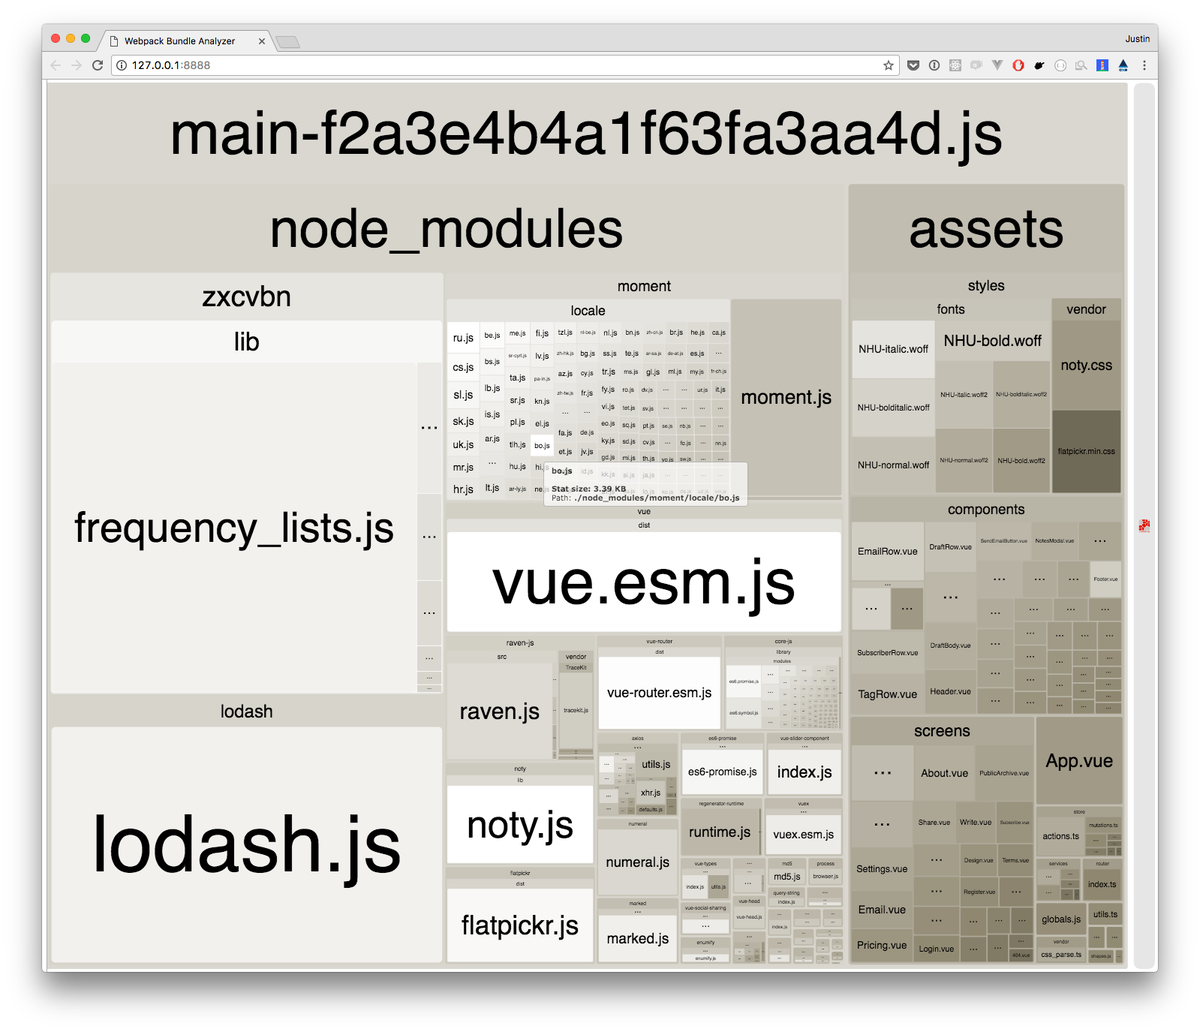
Task: Click the blue triangle extension icon
Action: pos(1123,65)
